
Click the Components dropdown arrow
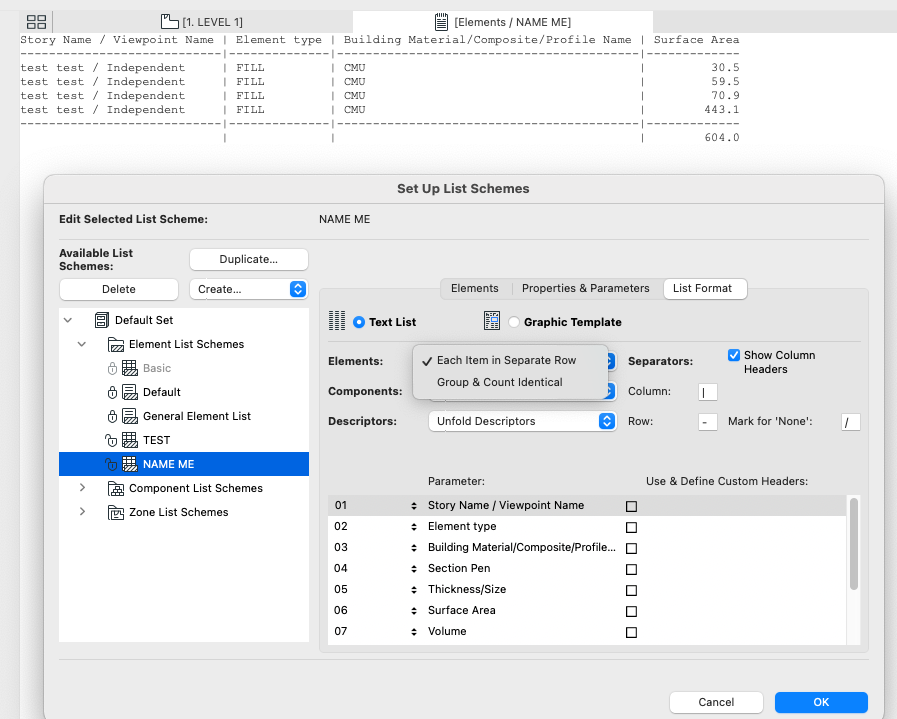(x=610, y=391)
